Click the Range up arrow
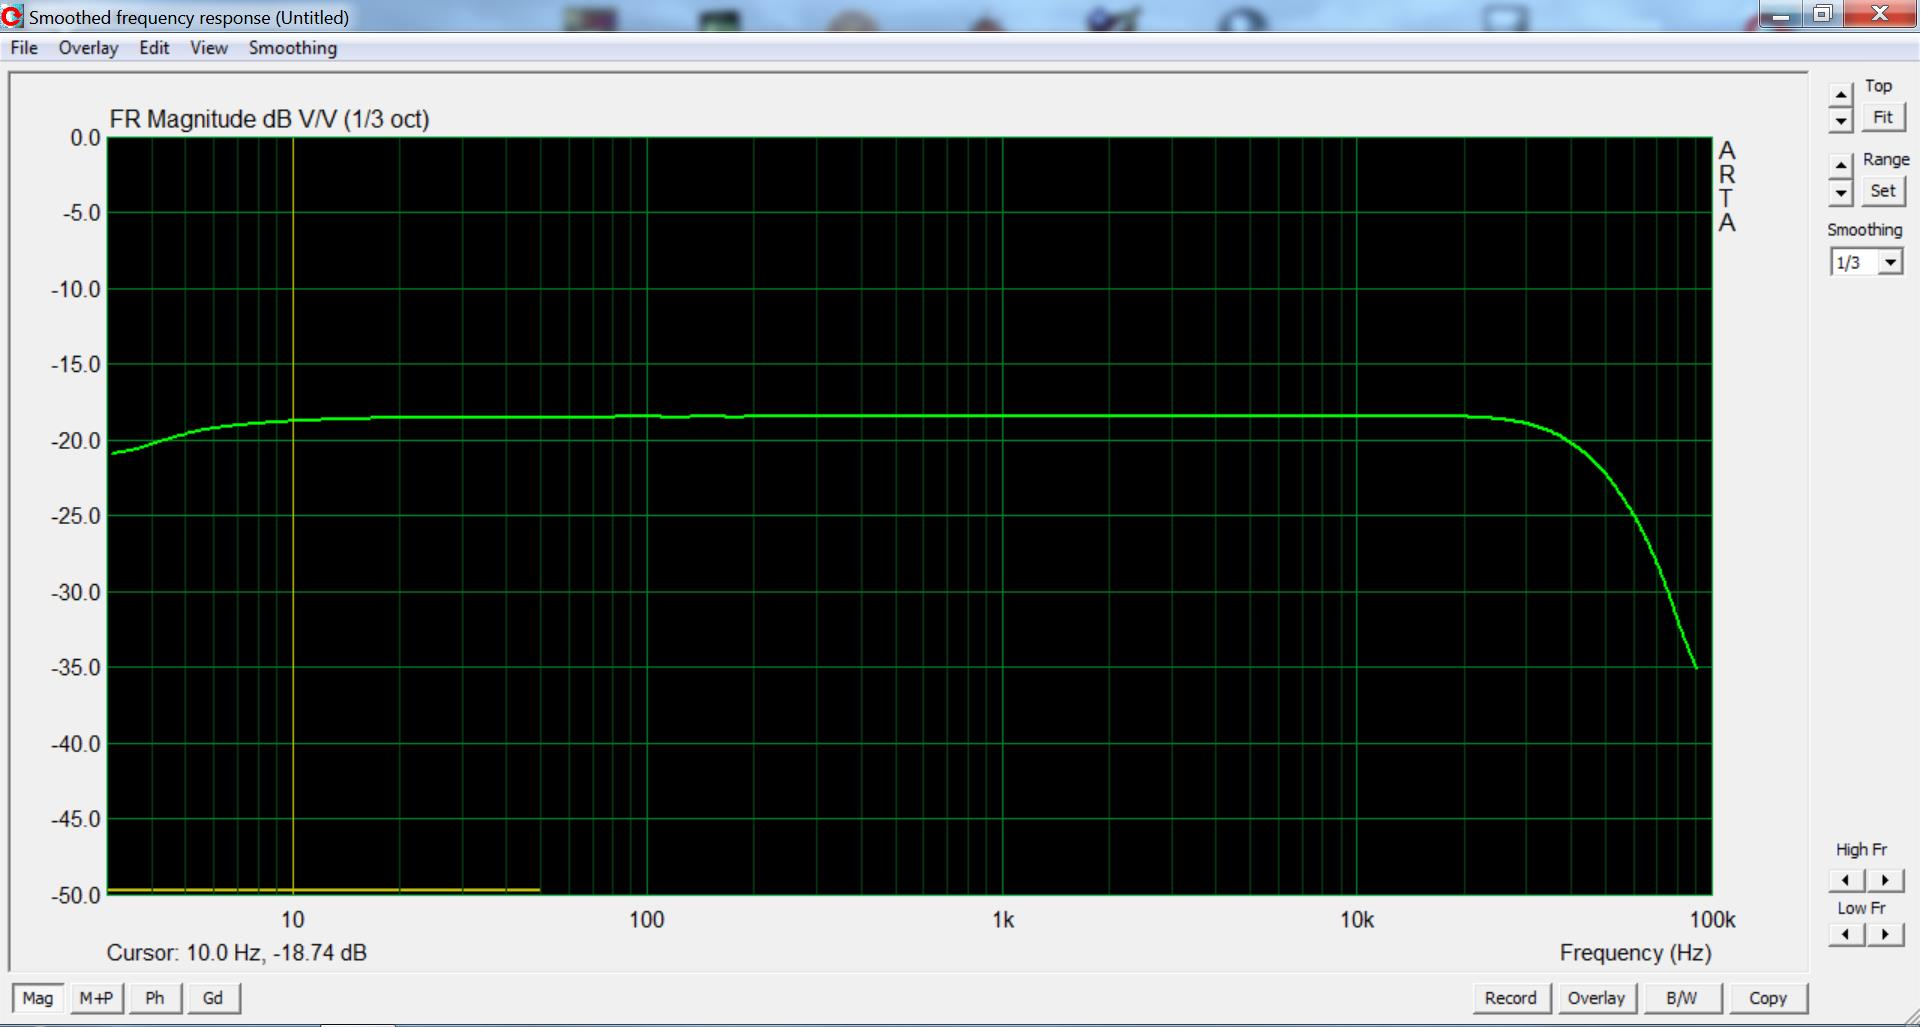 tap(1841, 166)
